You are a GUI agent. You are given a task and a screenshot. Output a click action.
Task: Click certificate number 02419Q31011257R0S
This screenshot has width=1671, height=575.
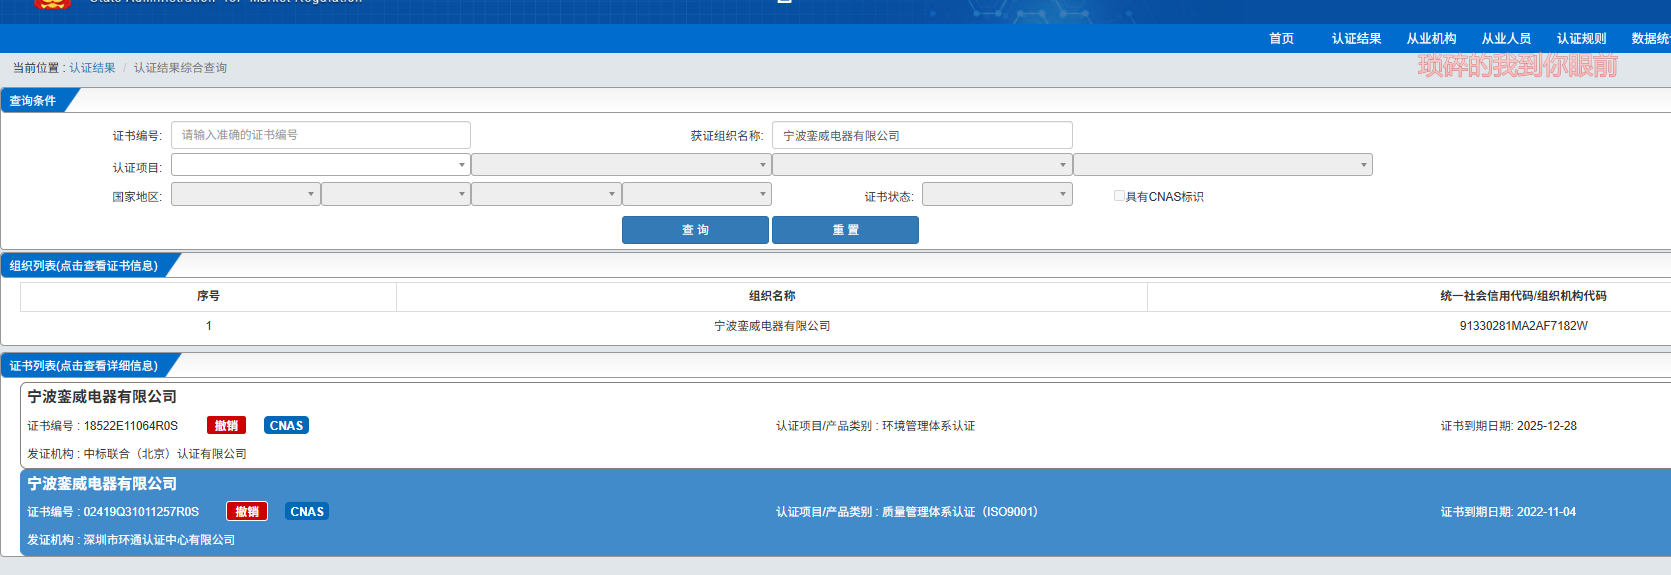[x=141, y=512]
